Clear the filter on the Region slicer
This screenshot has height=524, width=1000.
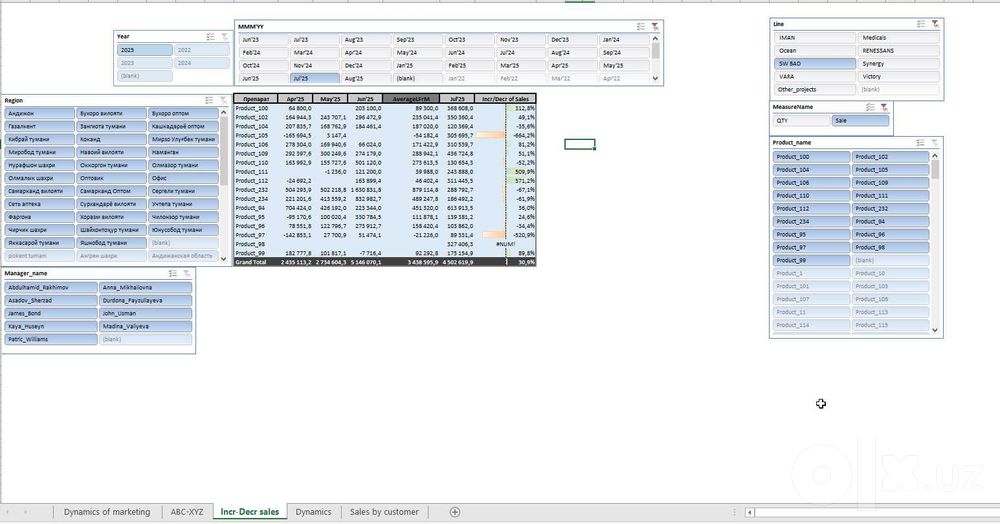pyautogui.click(x=223, y=100)
